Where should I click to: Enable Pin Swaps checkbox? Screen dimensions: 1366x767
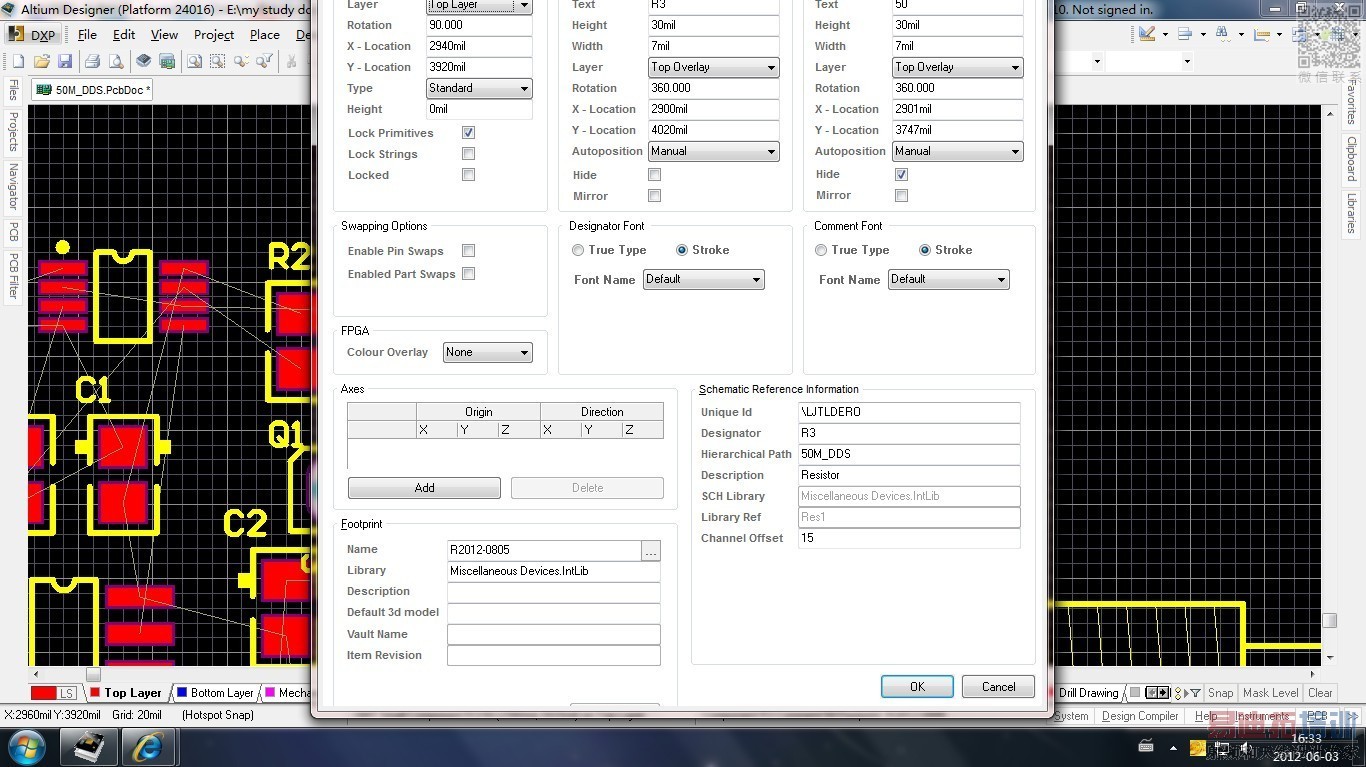coord(468,251)
